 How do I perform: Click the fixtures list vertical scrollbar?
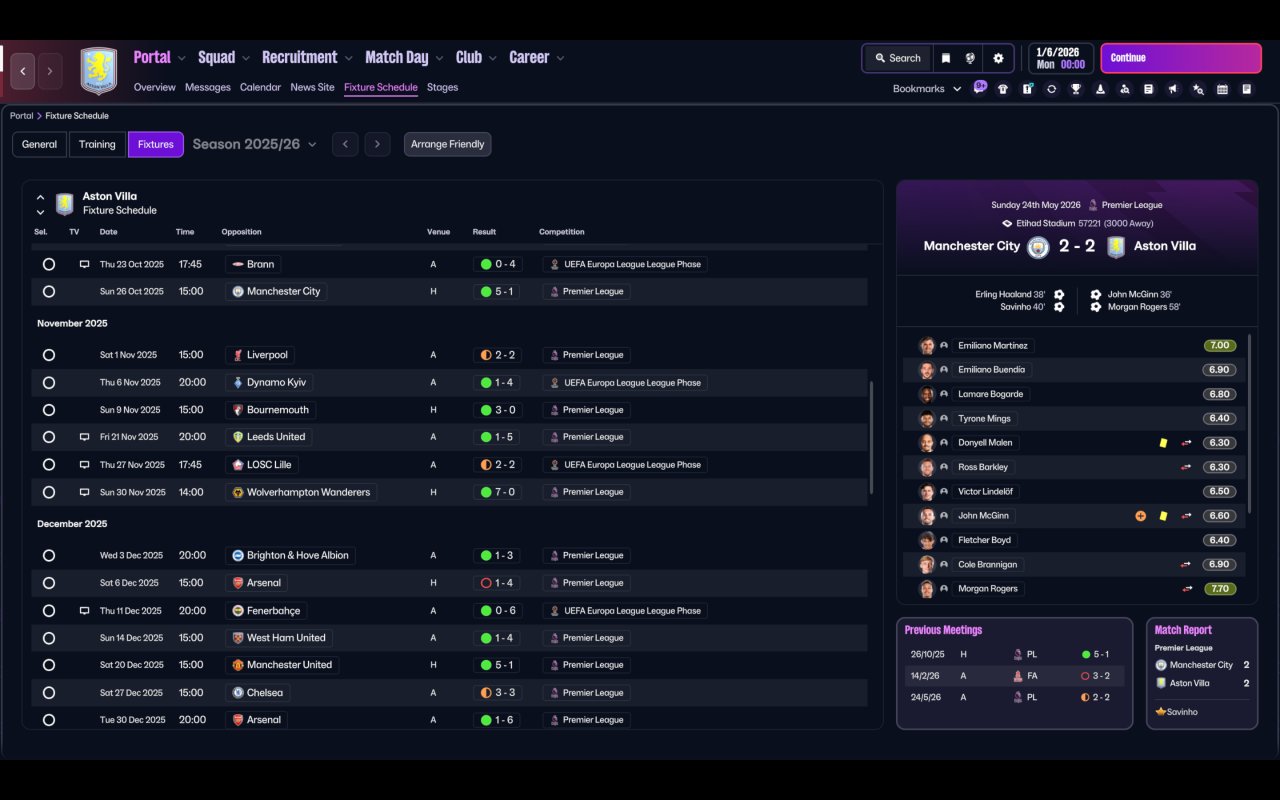click(x=872, y=437)
